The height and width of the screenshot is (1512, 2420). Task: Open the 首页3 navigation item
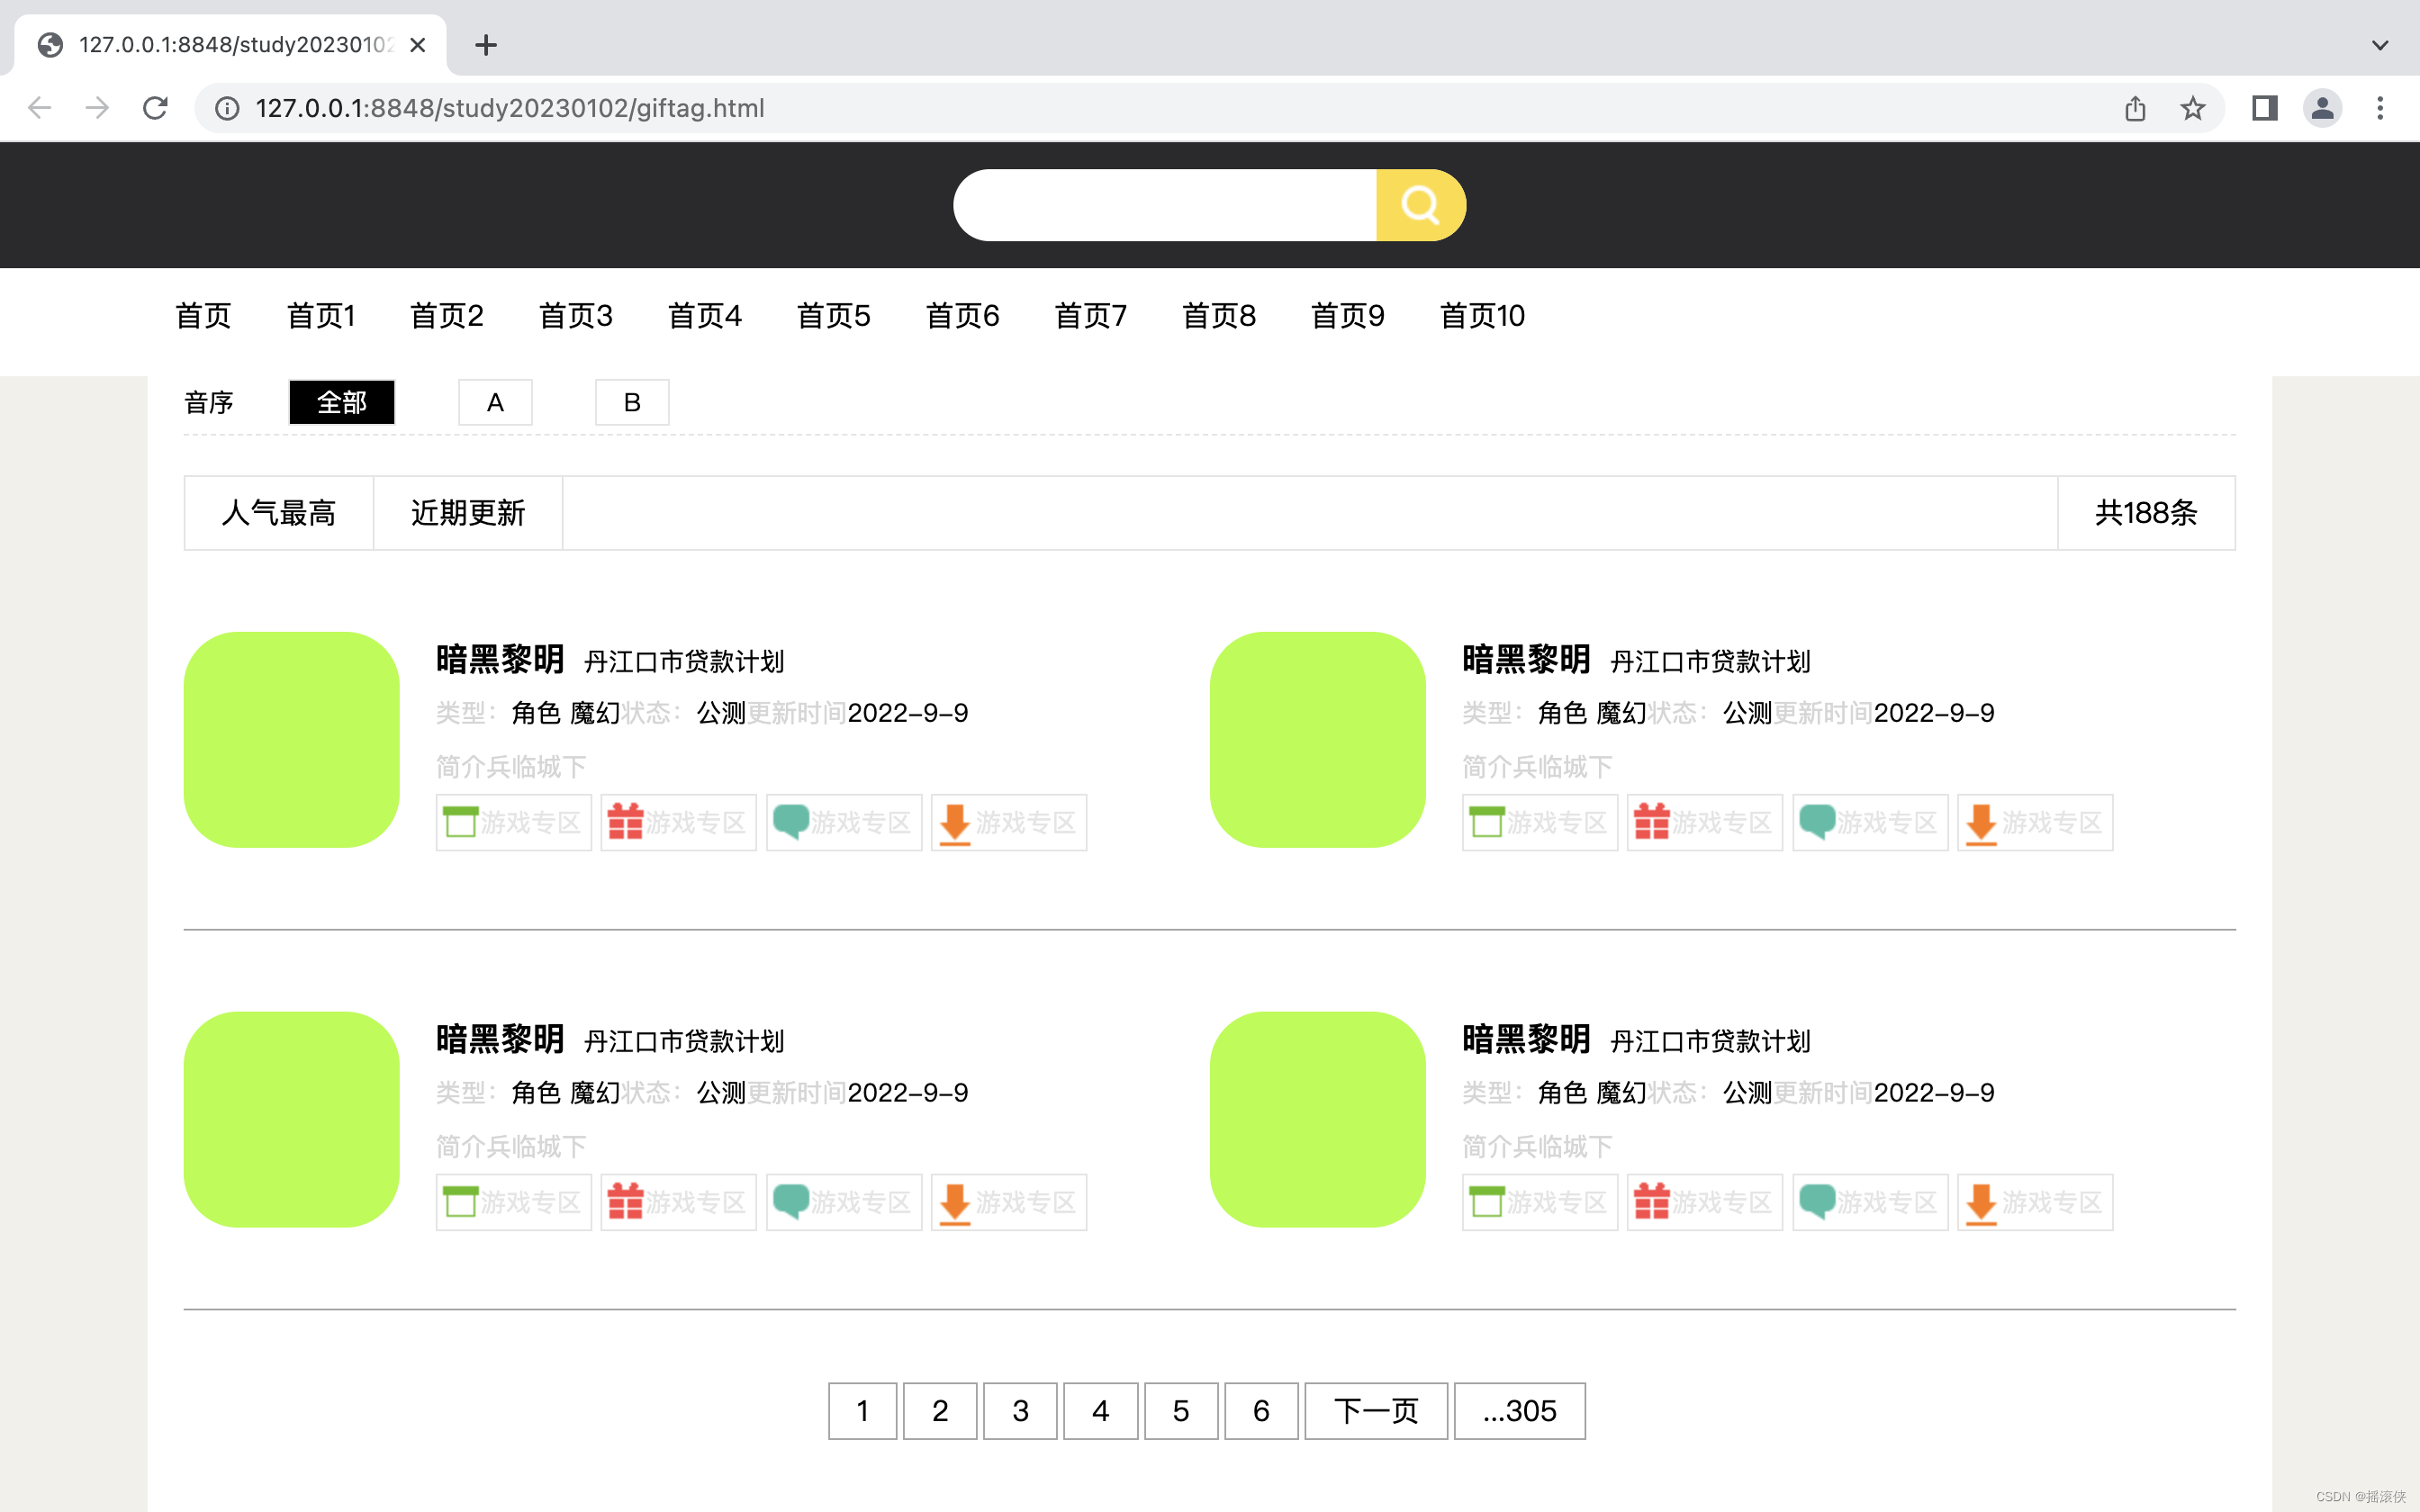(576, 316)
